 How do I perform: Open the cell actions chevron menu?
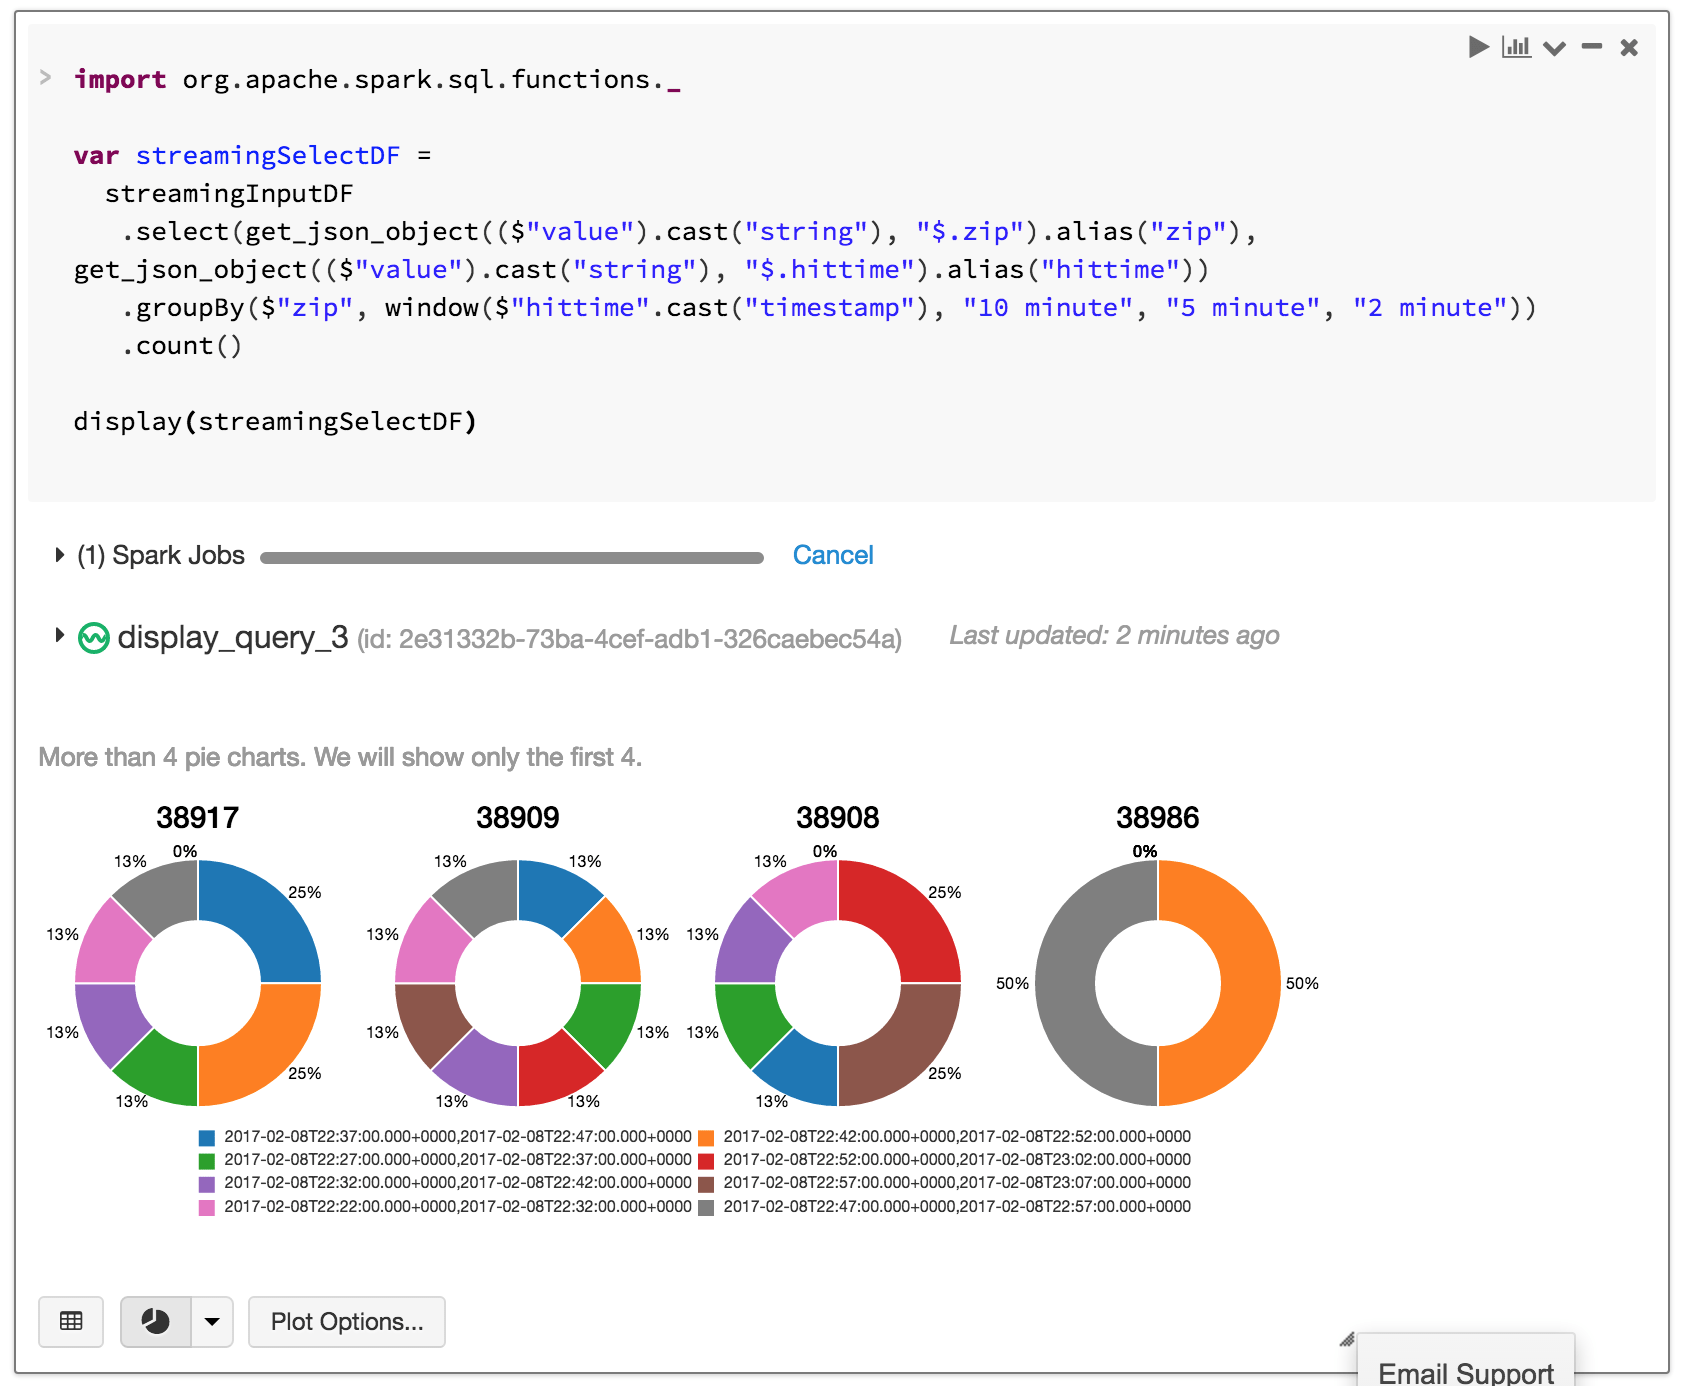point(1554,48)
